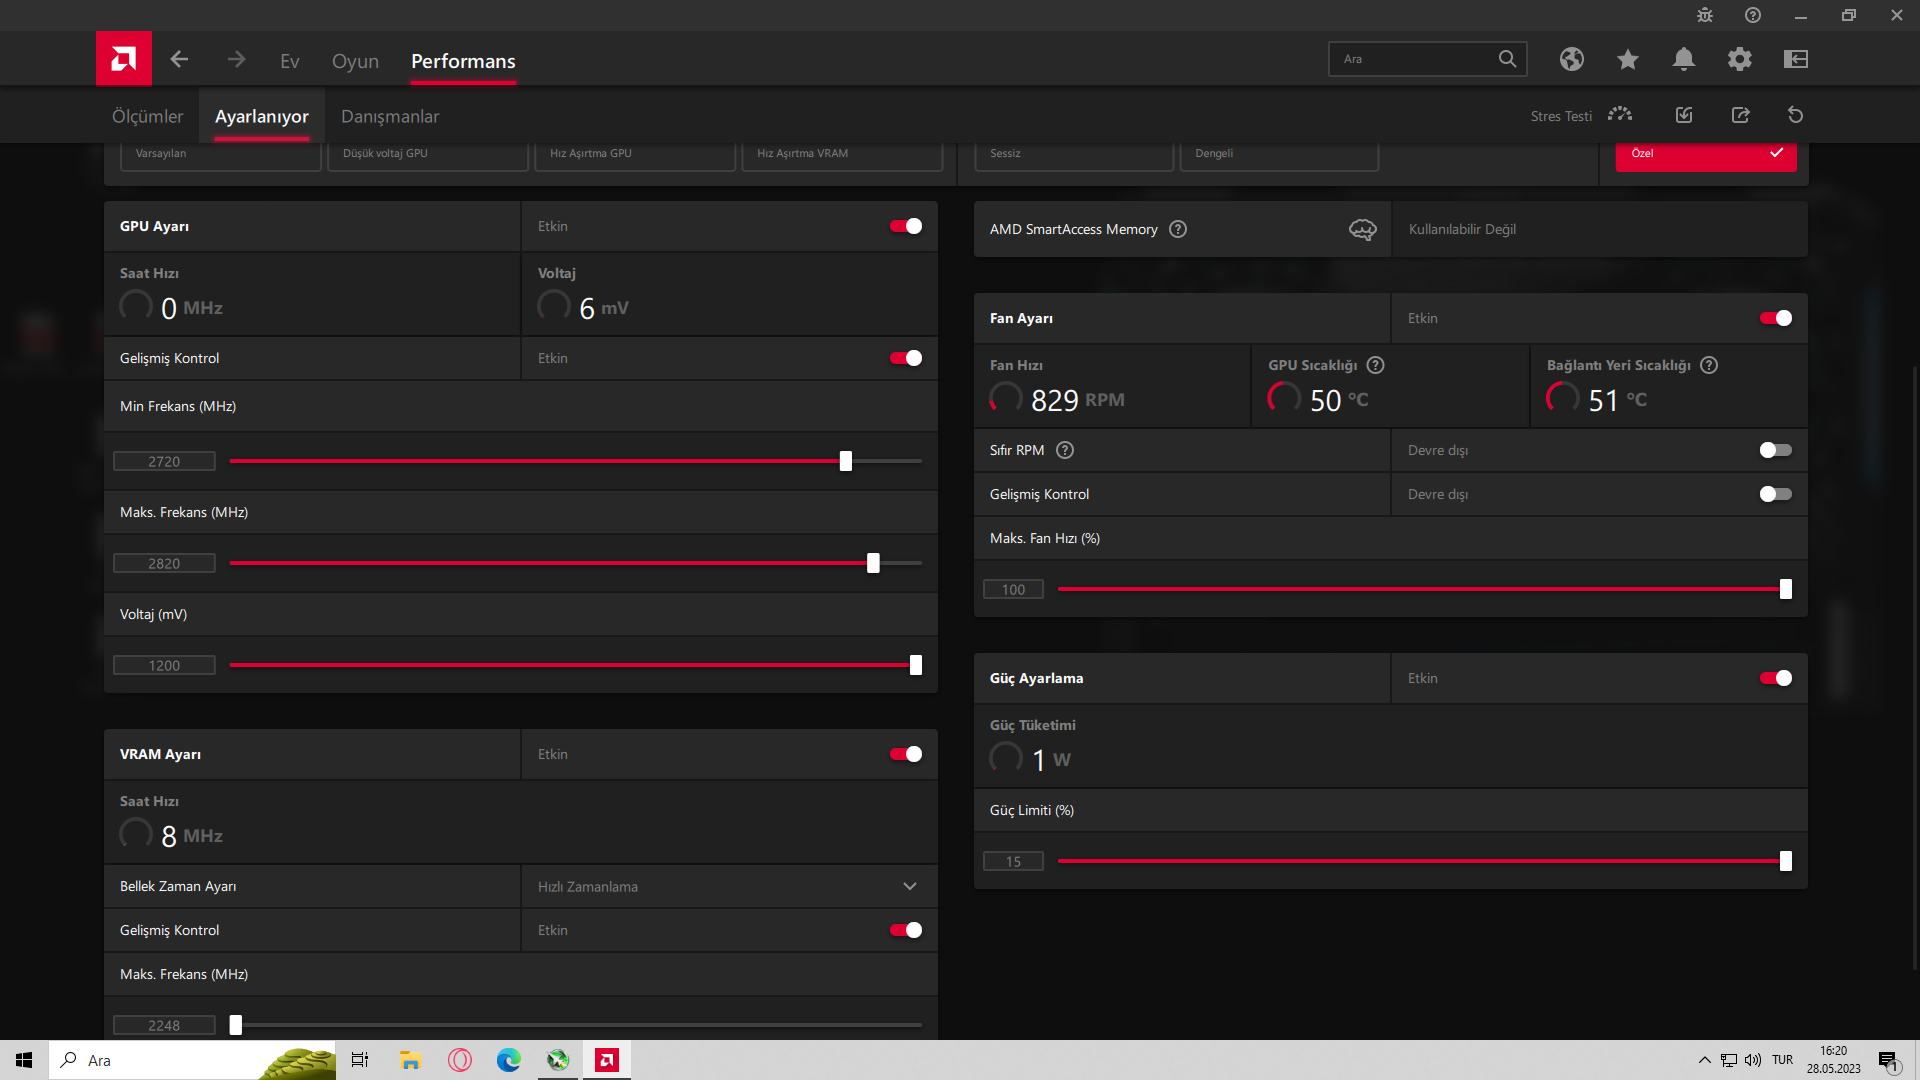The image size is (1920, 1080).
Task: Open Opera browser from taskbar
Action: [x=460, y=1060]
